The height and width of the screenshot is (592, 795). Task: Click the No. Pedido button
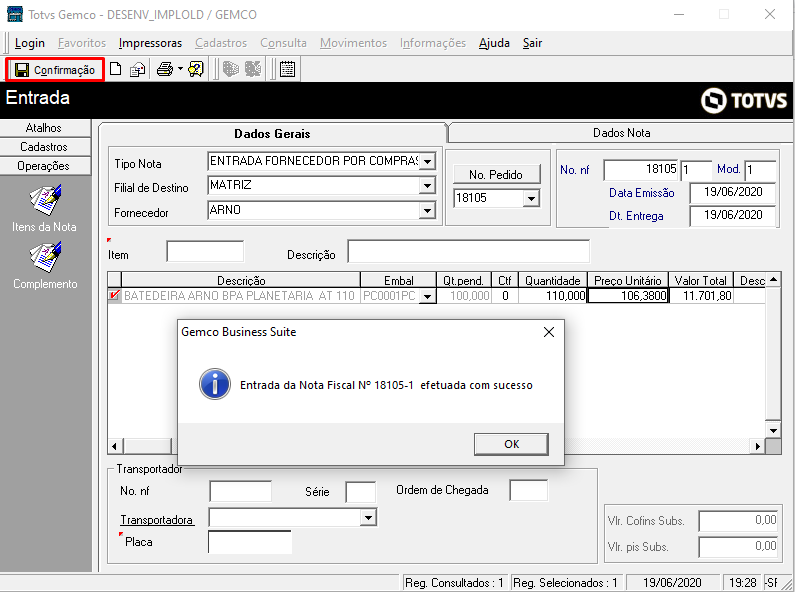tap(496, 174)
